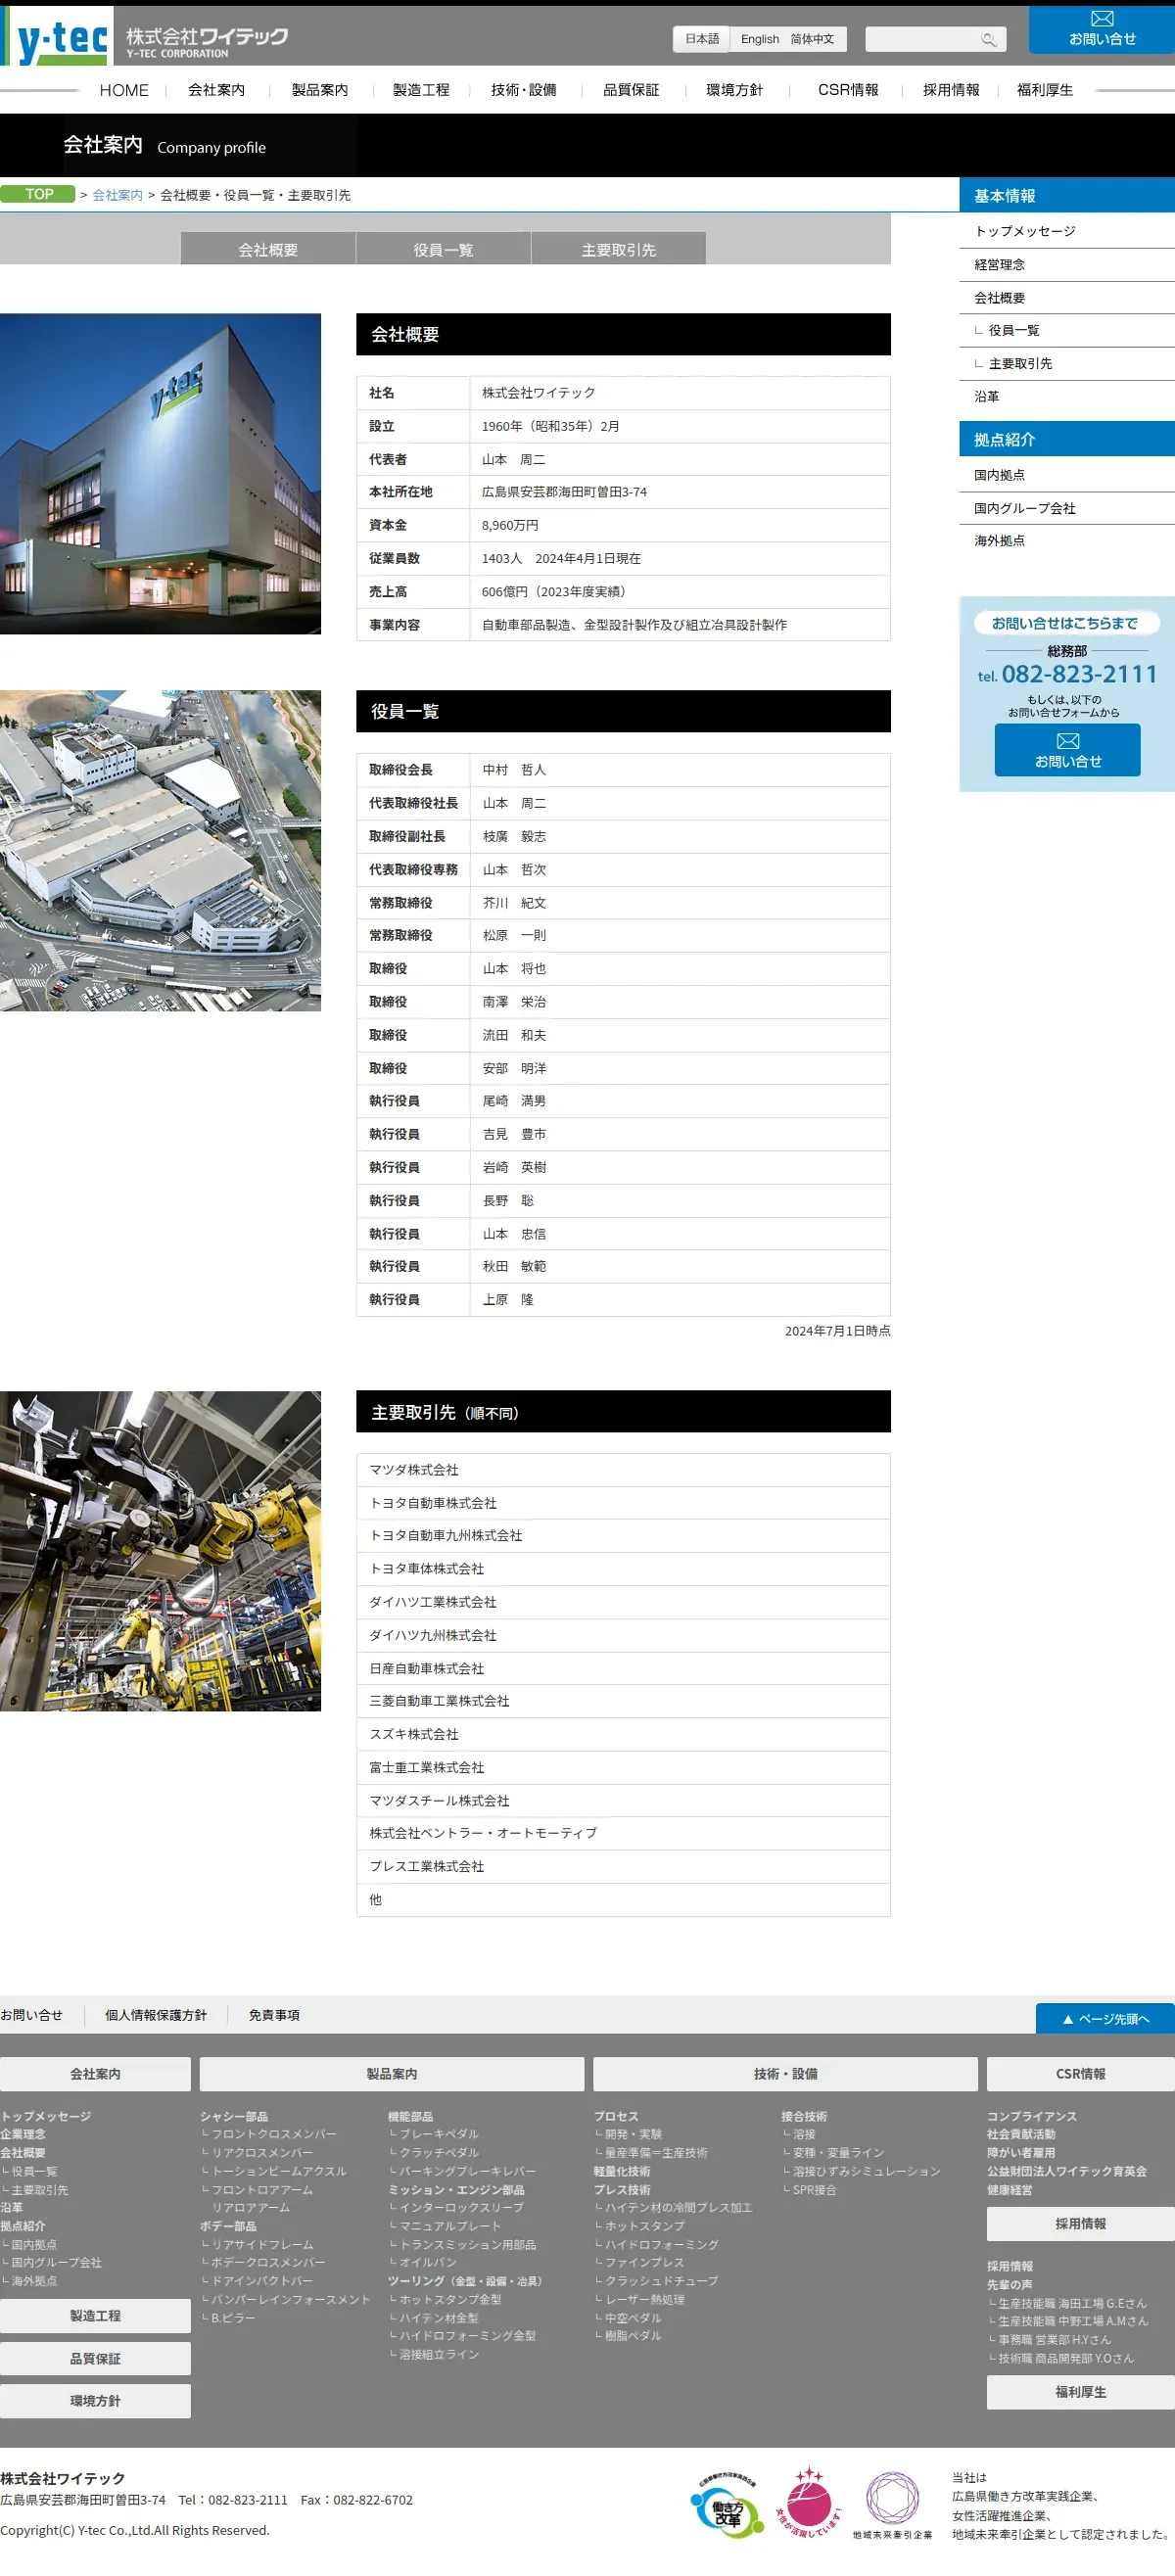Screen dimensions: 1175x2576
Task: Open 品質保証 in main navigation
Action: pyautogui.click(x=631, y=90)
